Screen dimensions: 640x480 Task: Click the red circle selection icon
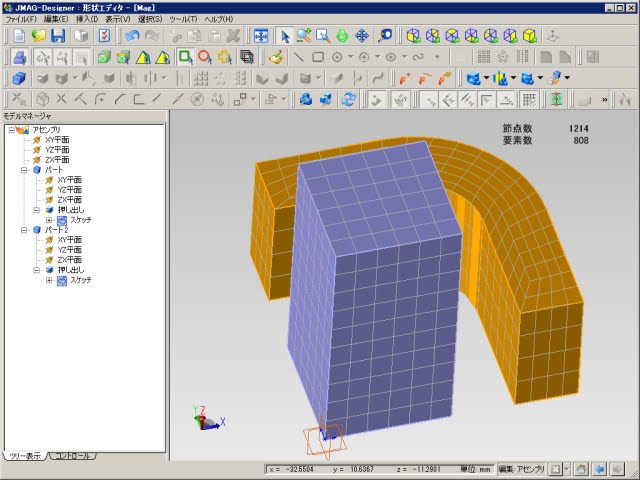(205, 56)
